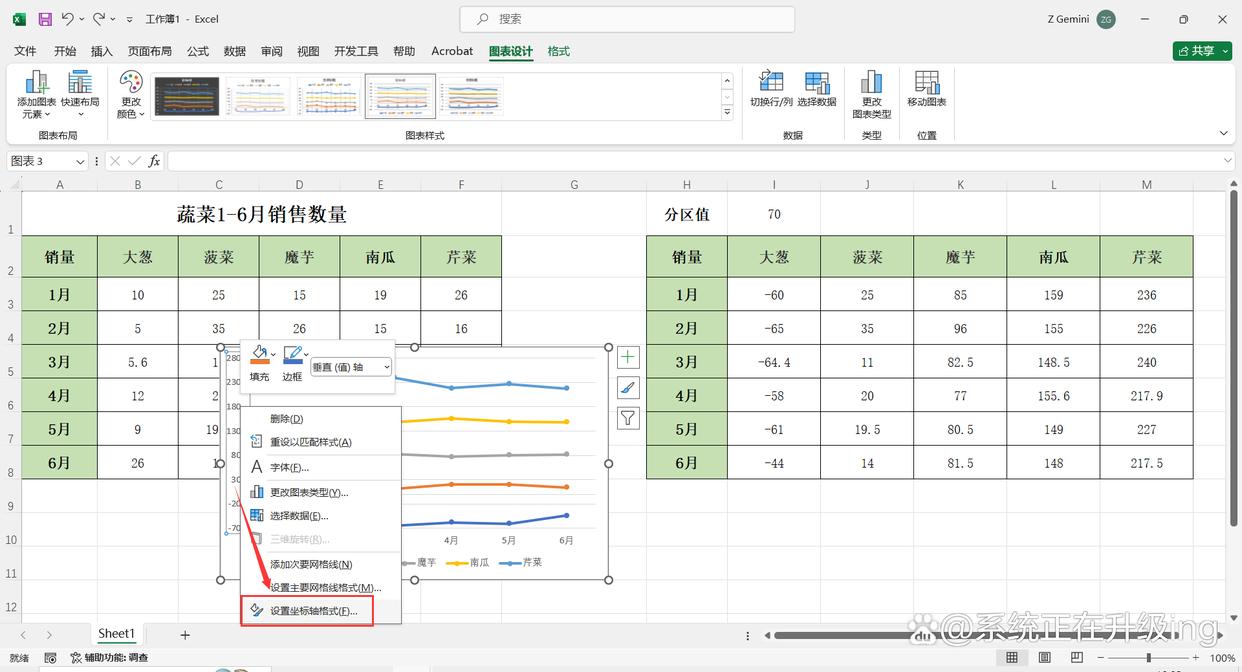Switch to Normal view in status bar
1242x672 pixels.
coord(1012,658)
